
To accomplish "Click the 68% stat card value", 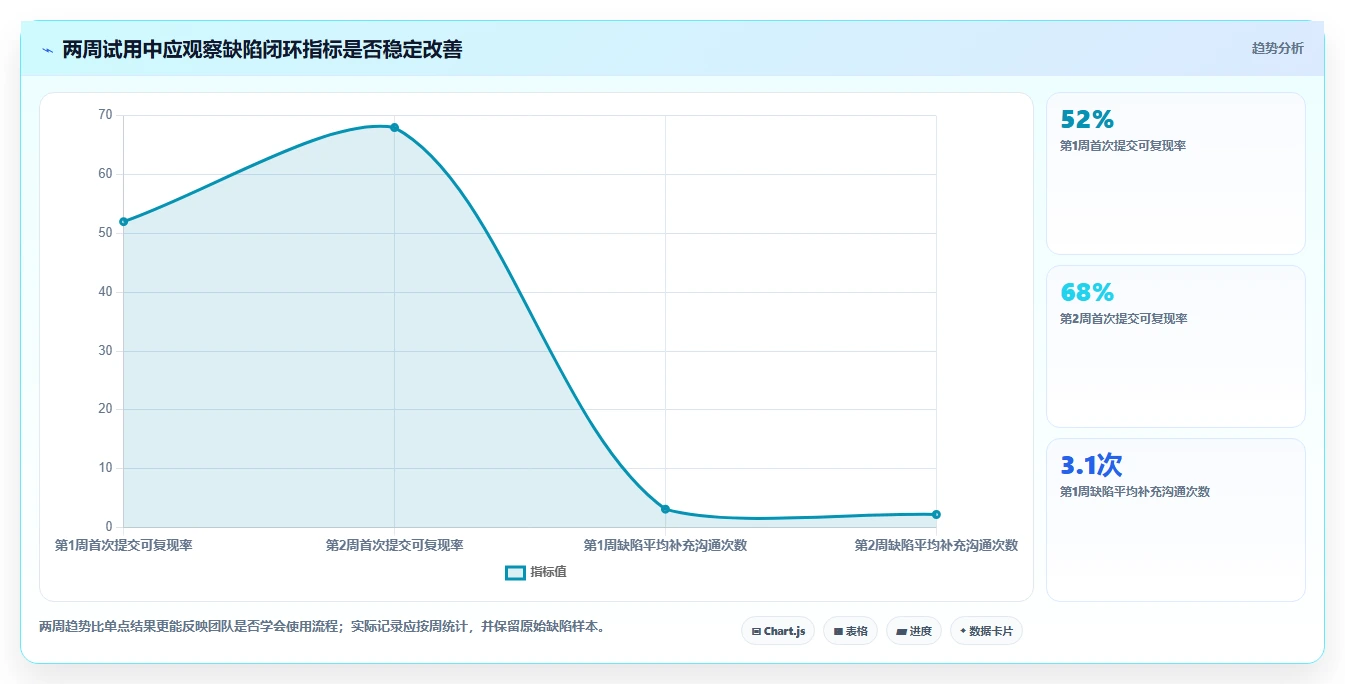I will (x=1087, y=293).
